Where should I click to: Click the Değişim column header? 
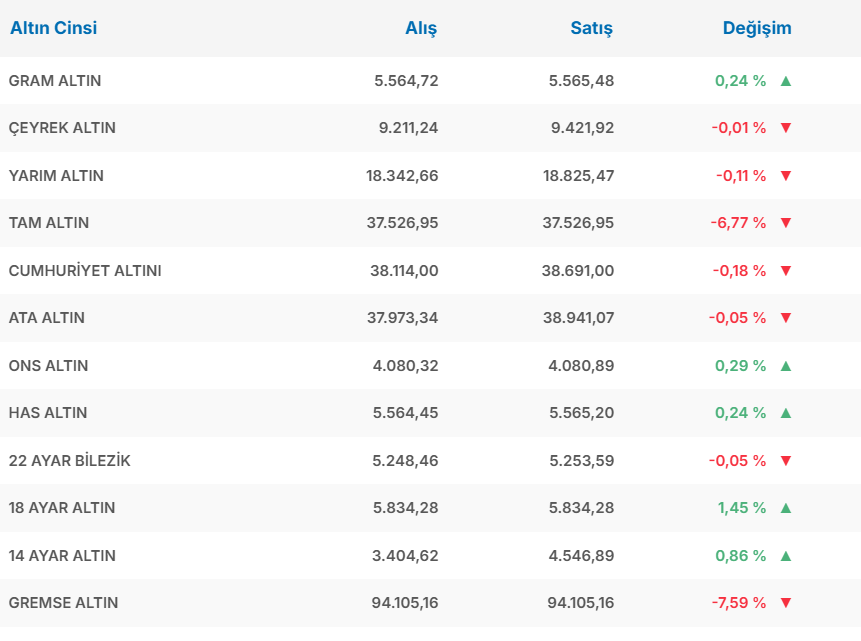click(757, 28)
